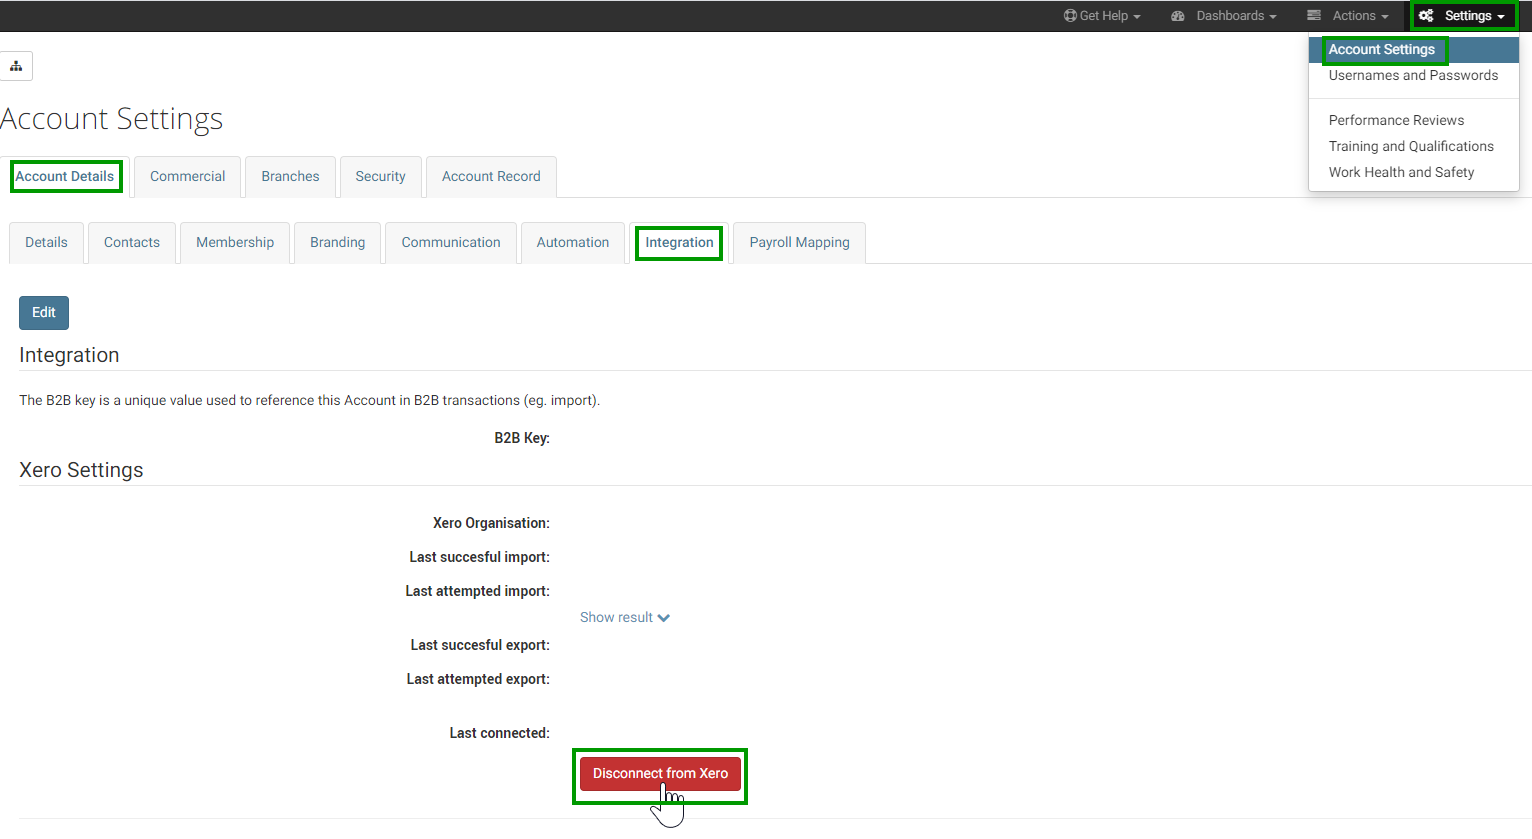Select Training and Qualifications option
Image resolution: width=1532 pixels, height=839 pixels.
(1410, 146)
